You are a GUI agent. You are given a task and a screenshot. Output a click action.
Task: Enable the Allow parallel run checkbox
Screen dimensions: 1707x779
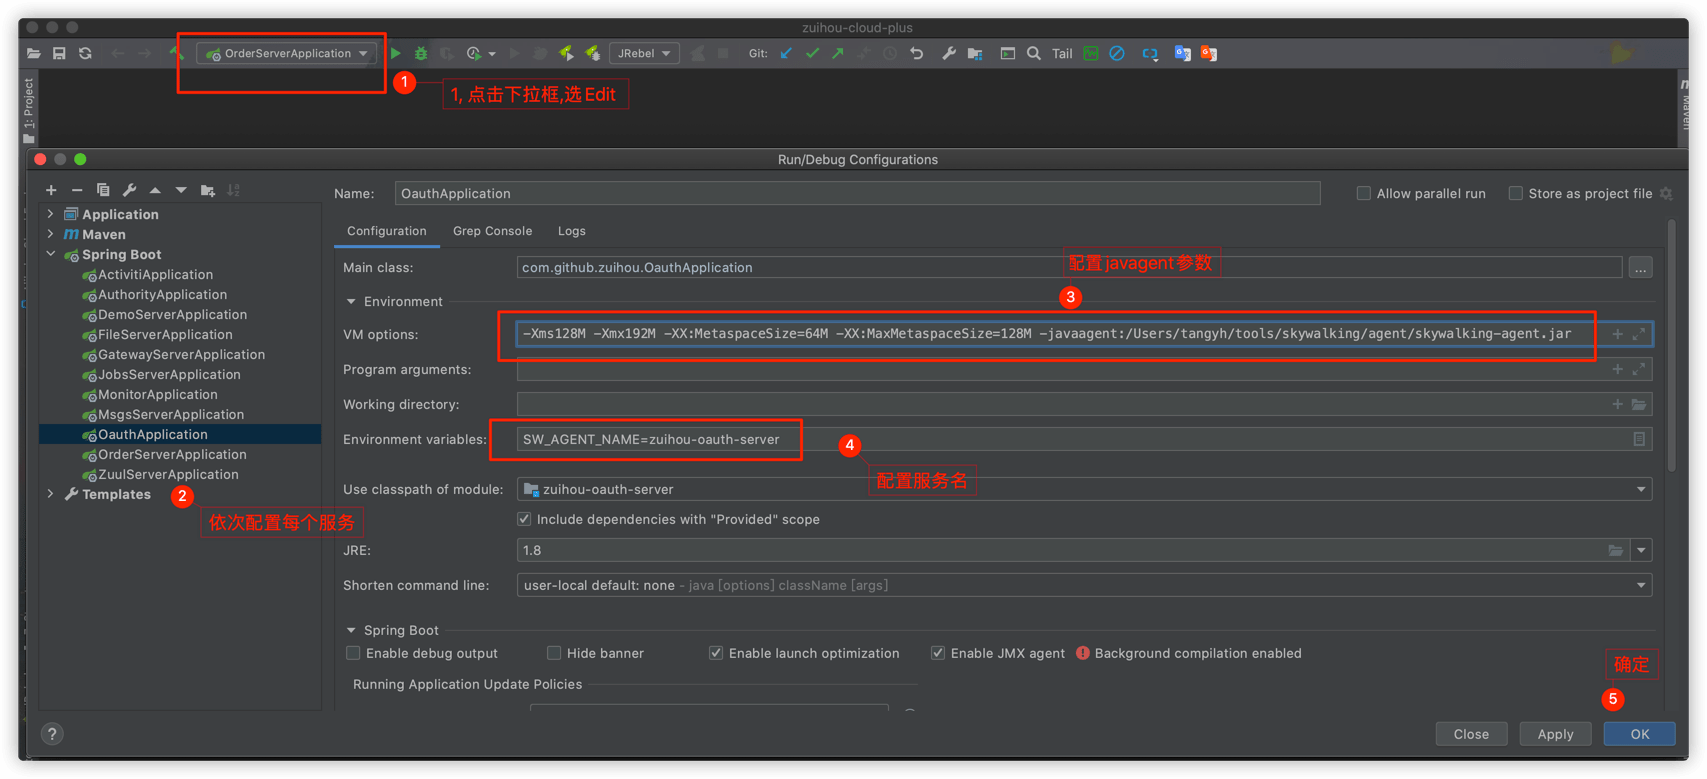pos(1363,193)
